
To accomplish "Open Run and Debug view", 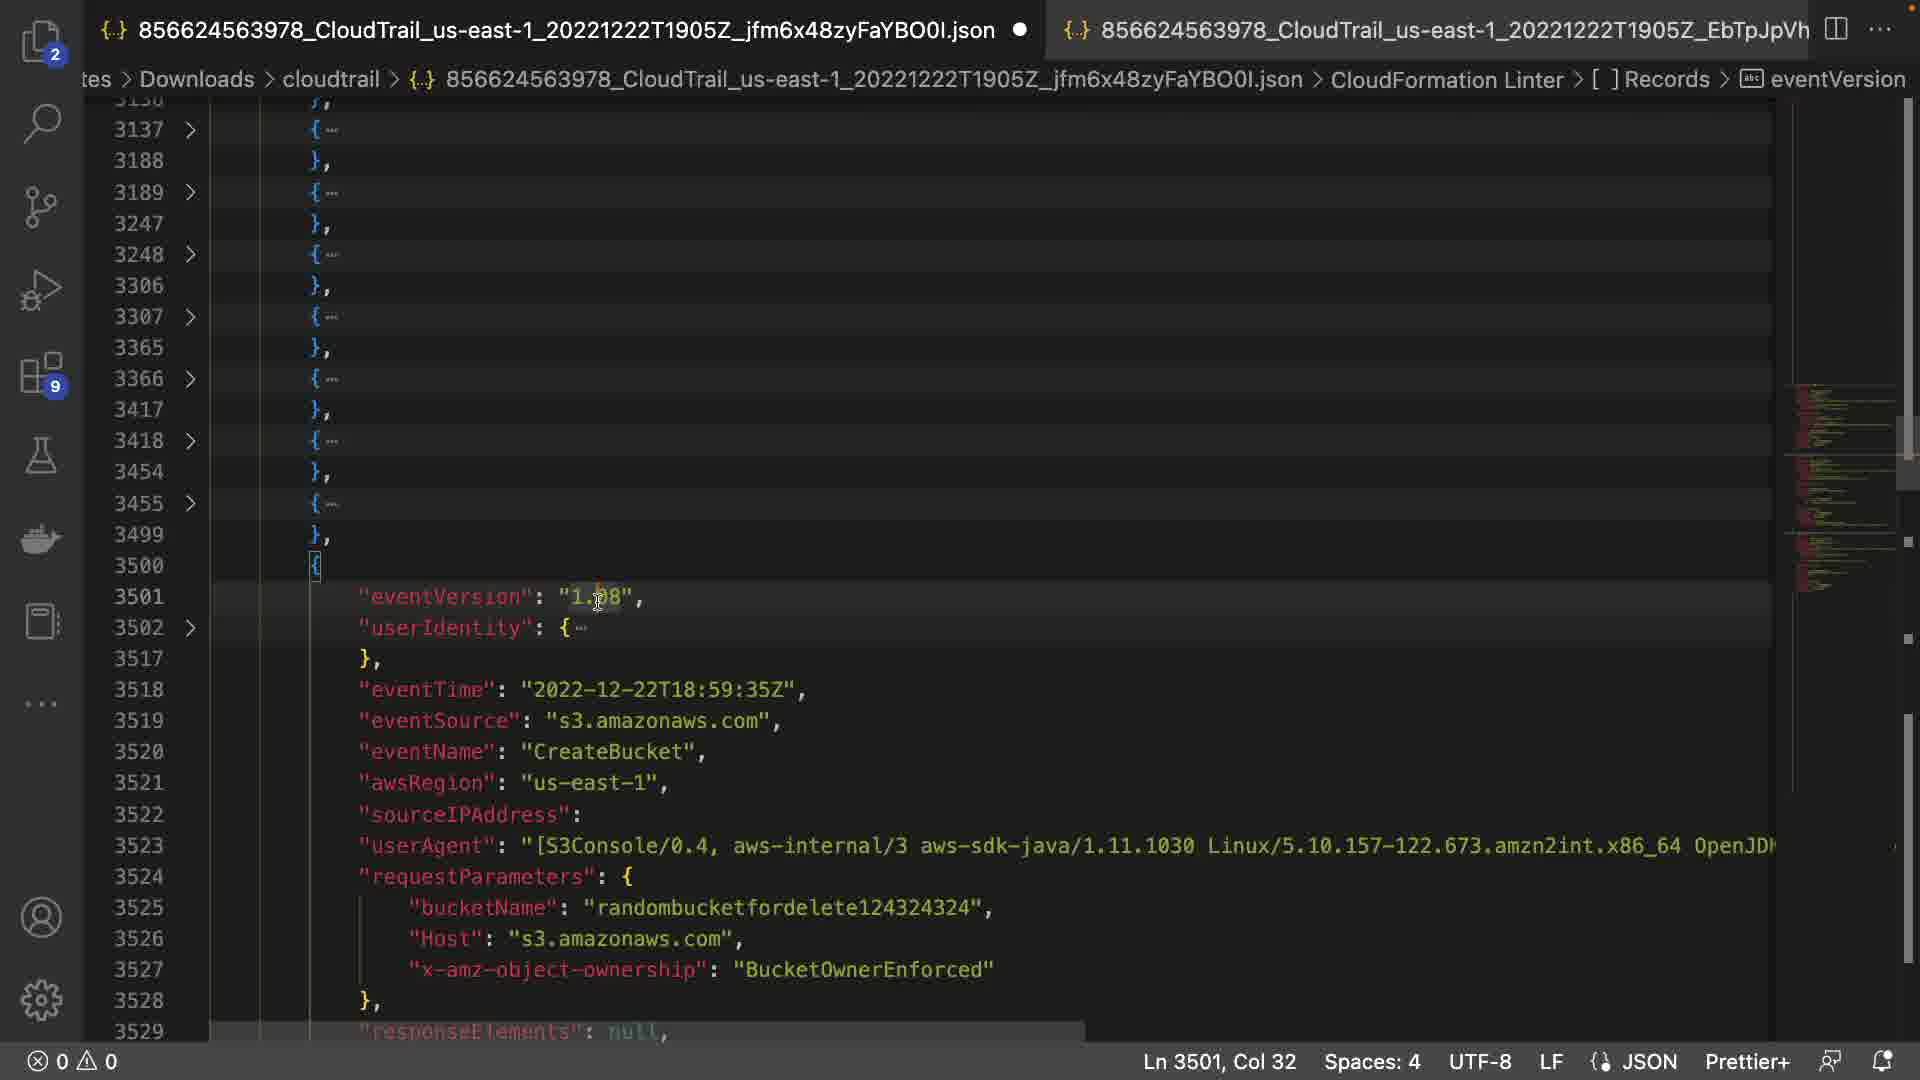I will (41, 290).
